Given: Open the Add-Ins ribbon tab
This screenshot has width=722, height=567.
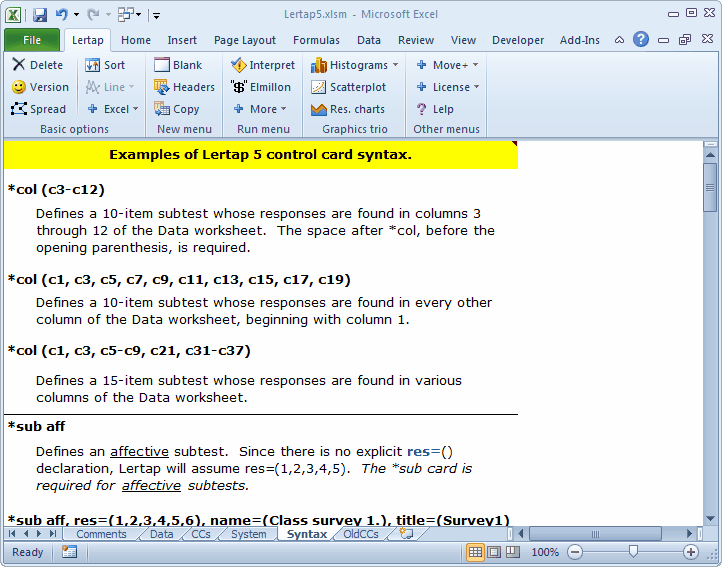Looking at the screenshot, I should pyautogui.click(x=579, y=40).
